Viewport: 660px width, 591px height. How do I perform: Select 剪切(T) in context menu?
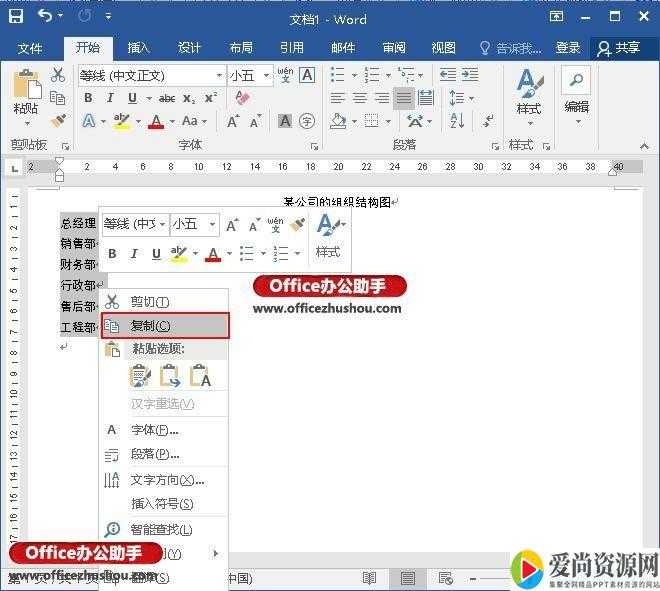pyautogui.click(x=164, y=301)
